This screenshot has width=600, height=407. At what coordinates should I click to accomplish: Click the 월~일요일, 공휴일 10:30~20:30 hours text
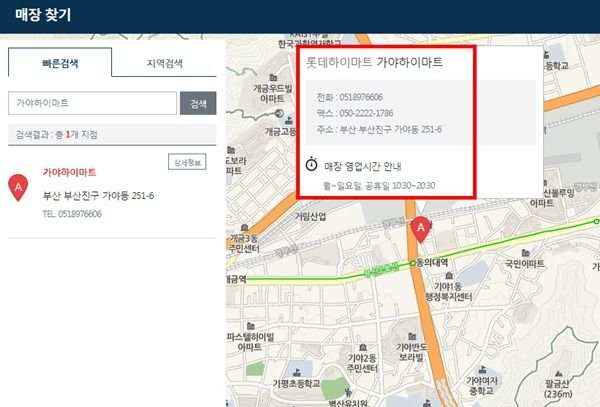coord(379,186)
